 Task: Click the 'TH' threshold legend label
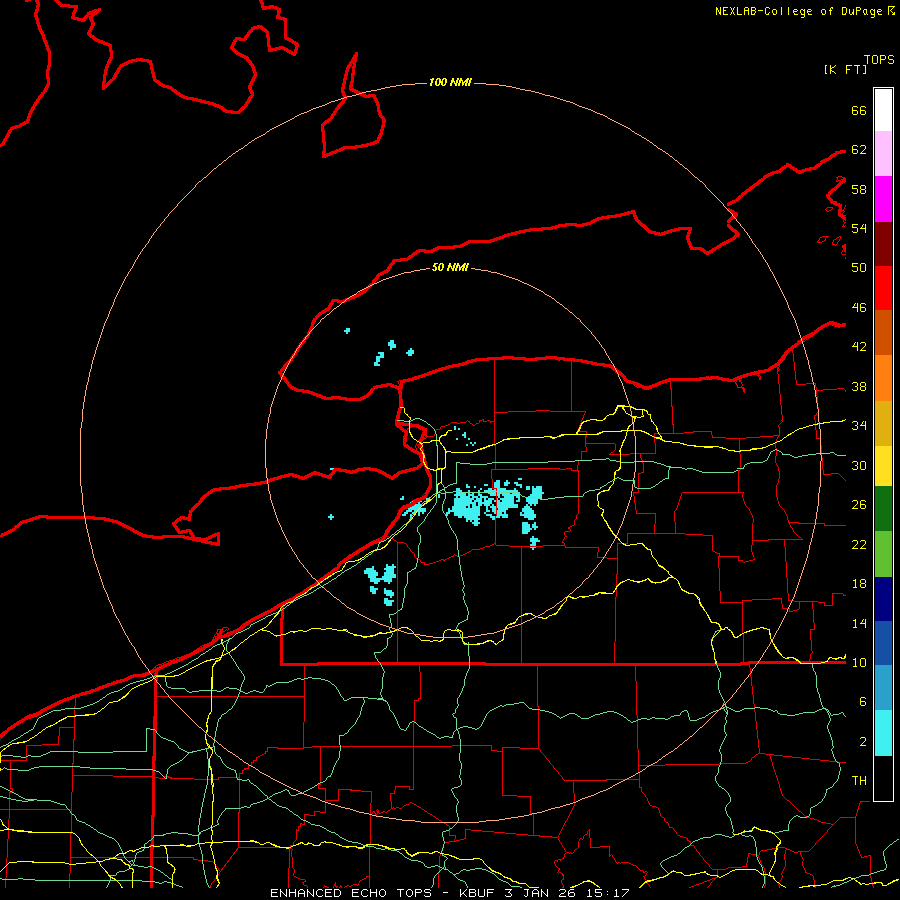859,781
